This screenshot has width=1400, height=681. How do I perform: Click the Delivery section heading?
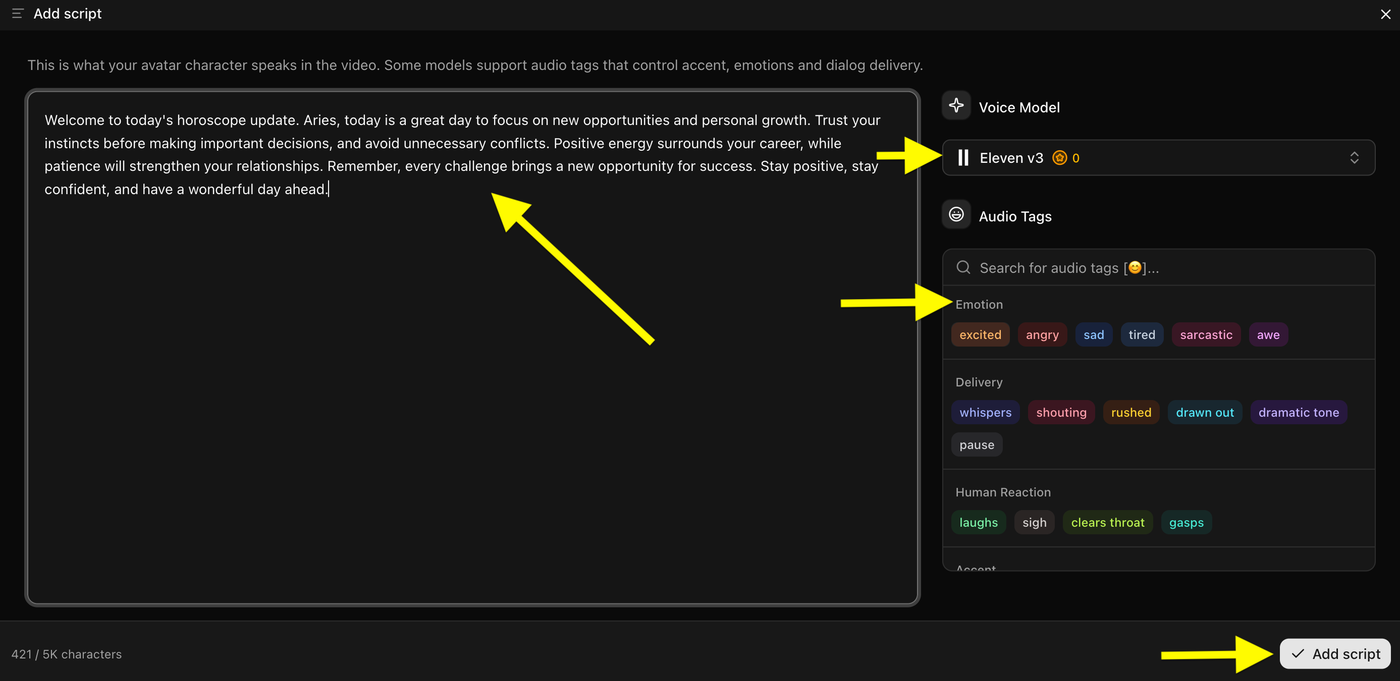point(978,382)
